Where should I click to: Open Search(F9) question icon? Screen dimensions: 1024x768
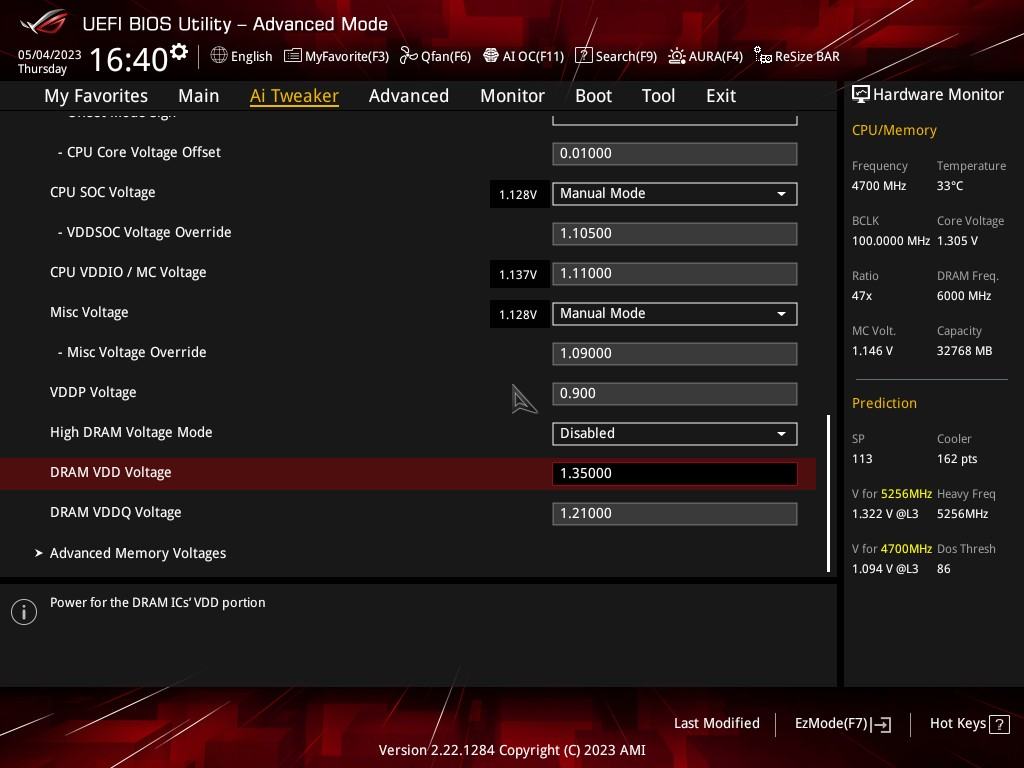click(583, 56)
